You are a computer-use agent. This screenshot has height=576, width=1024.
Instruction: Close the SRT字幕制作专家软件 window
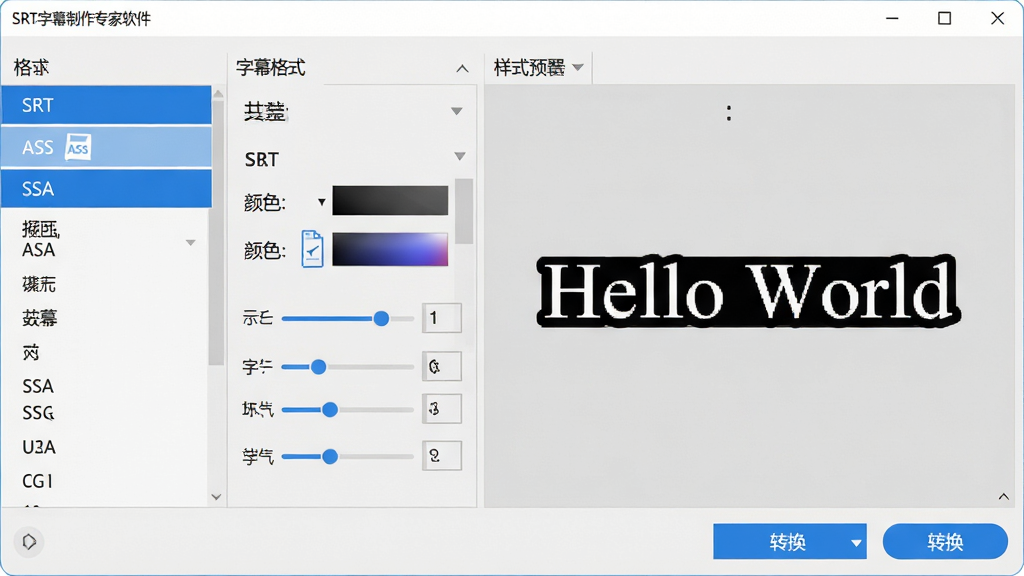click(x=997, y=18)
